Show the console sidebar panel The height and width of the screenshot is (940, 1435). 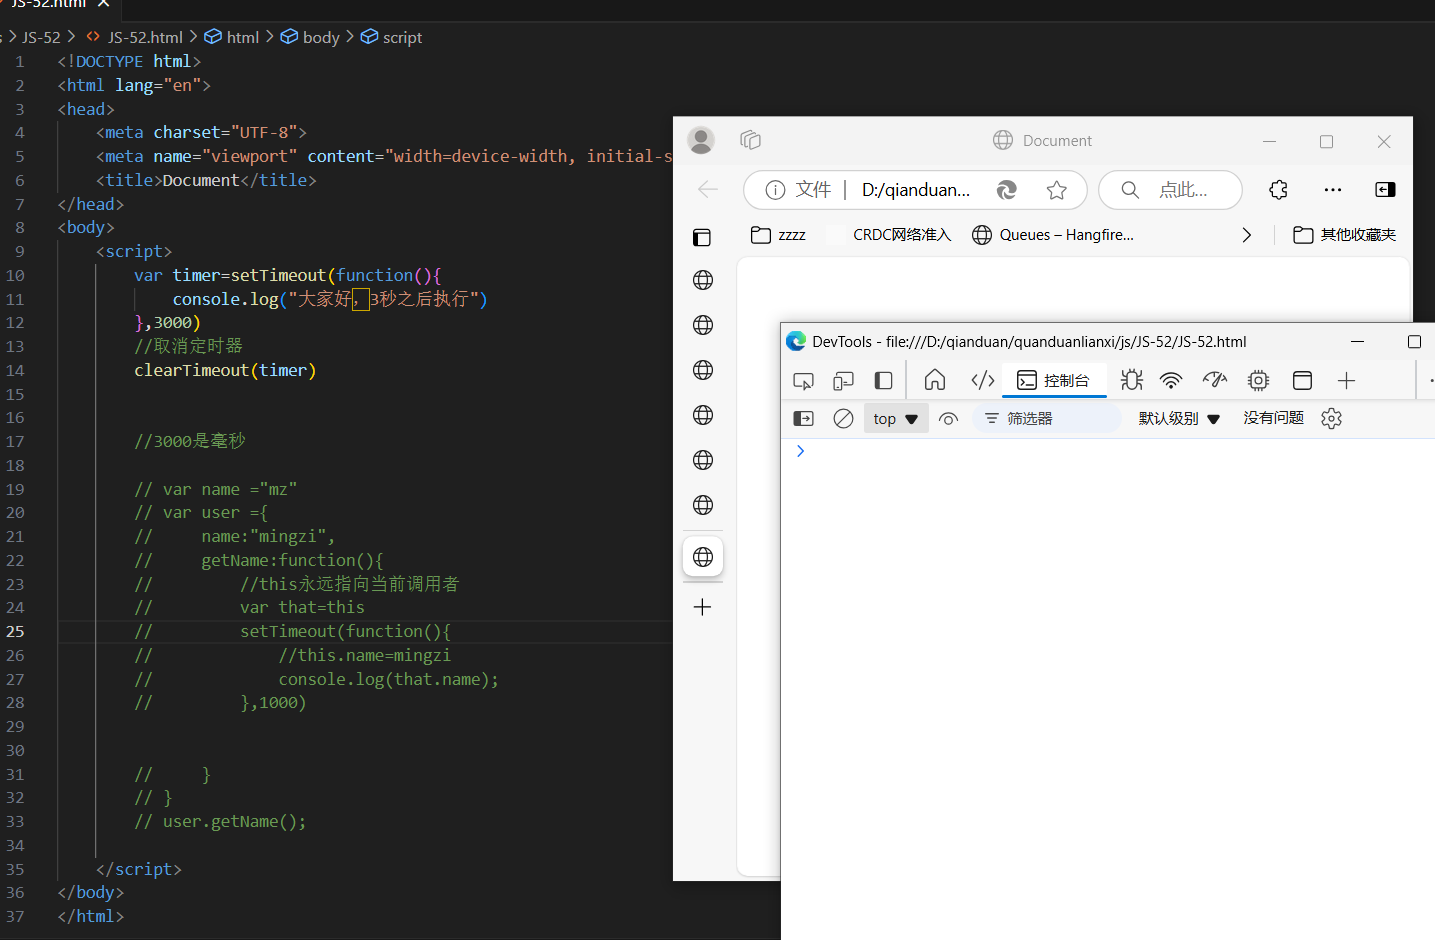[804, 419]
